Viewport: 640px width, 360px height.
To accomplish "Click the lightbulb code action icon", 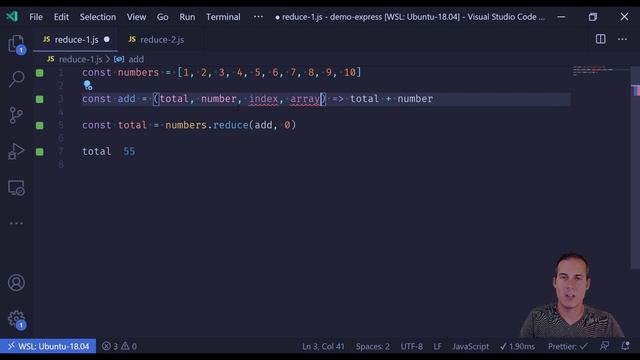I will click(88, 85).
